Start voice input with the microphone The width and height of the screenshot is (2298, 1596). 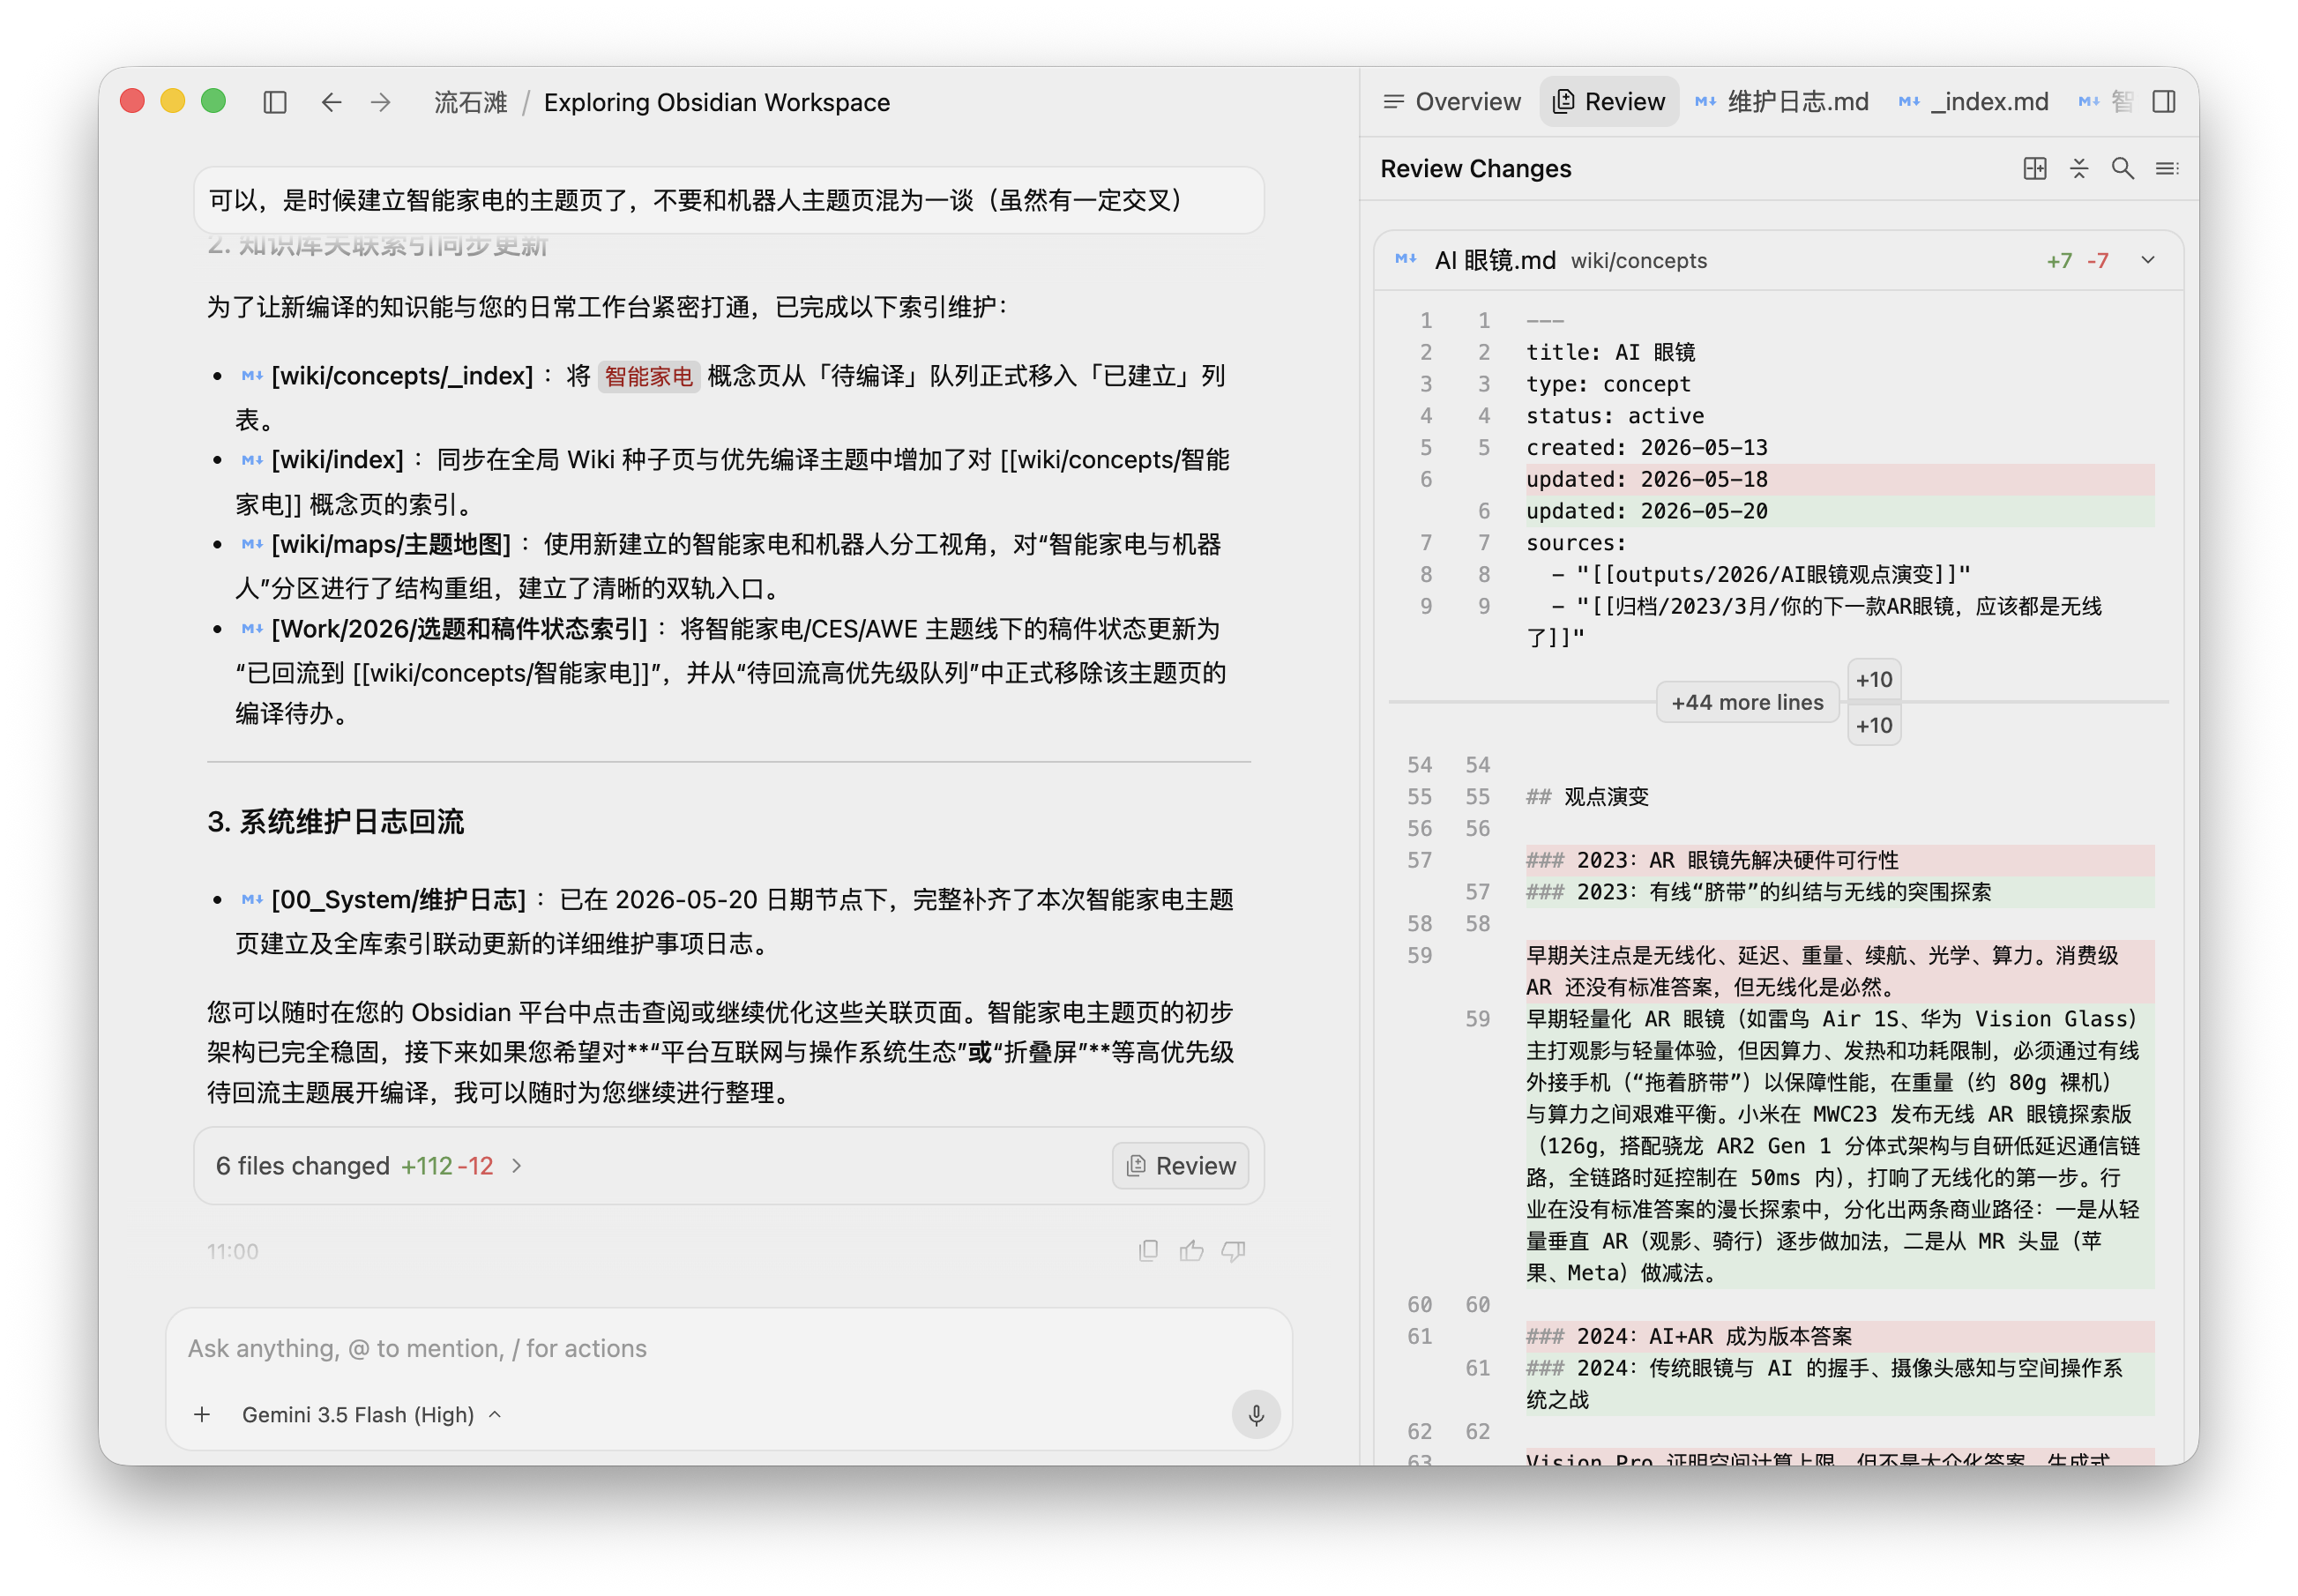tap(1256, 1414)
